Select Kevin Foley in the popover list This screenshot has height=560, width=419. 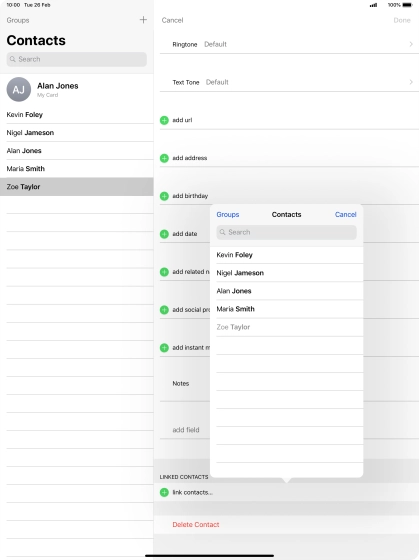pyautogui.click(x=286, y=255)
